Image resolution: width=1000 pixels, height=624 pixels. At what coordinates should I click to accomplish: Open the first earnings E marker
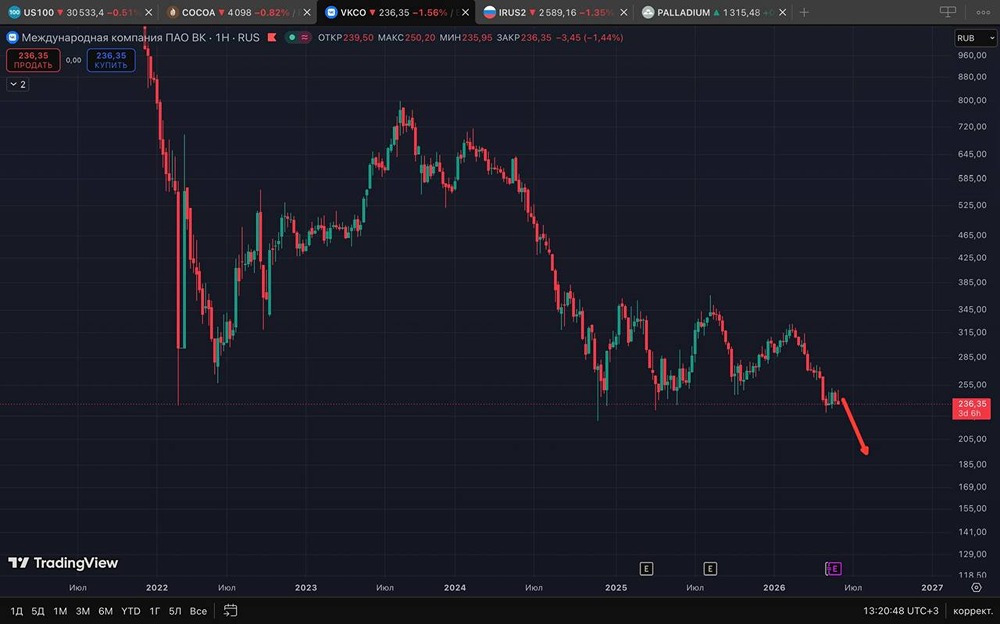(646, 568)
